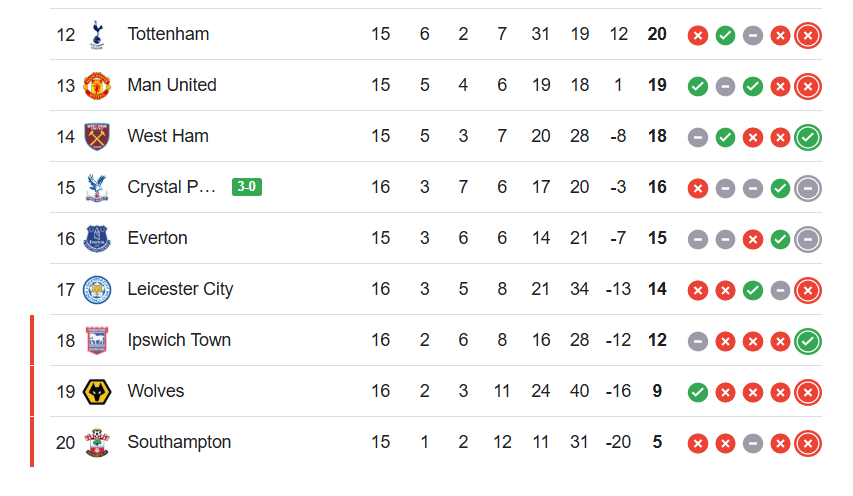Click Crystal Palace's 3-0 live score badge

247,187
